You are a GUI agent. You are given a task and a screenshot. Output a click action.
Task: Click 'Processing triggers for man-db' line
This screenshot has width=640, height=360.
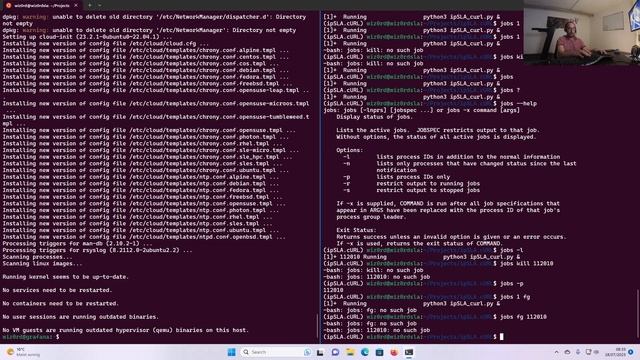click(x=77, y=244)
